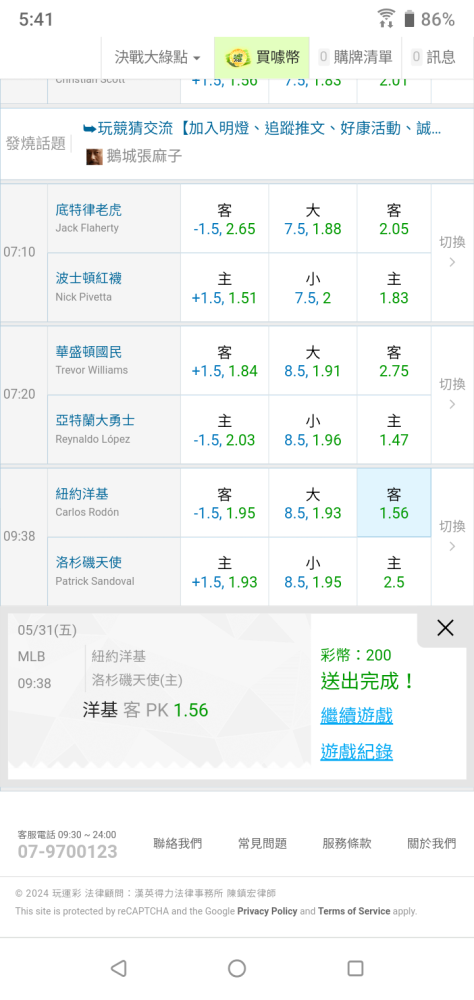Open 訊息 messages tab
Screen dimensions: 474x1000
(434, 57)
